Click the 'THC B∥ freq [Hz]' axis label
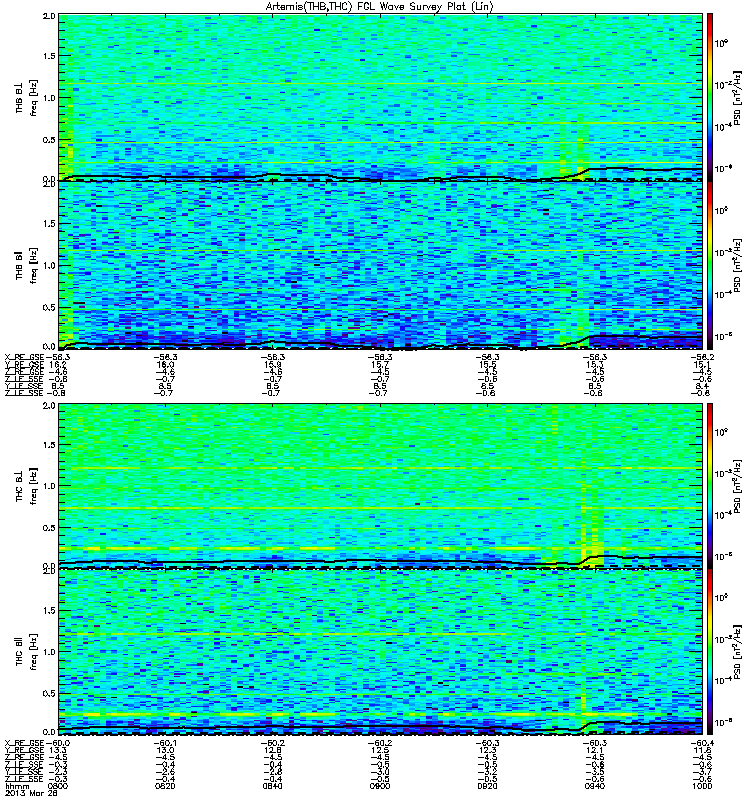Image resolution: width=750 pixels, height=800 pixels. point(26,652)
